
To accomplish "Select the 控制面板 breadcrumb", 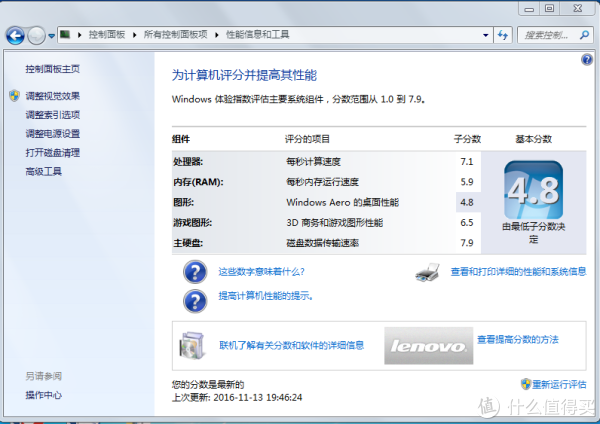I will click(x=107, y=35).
